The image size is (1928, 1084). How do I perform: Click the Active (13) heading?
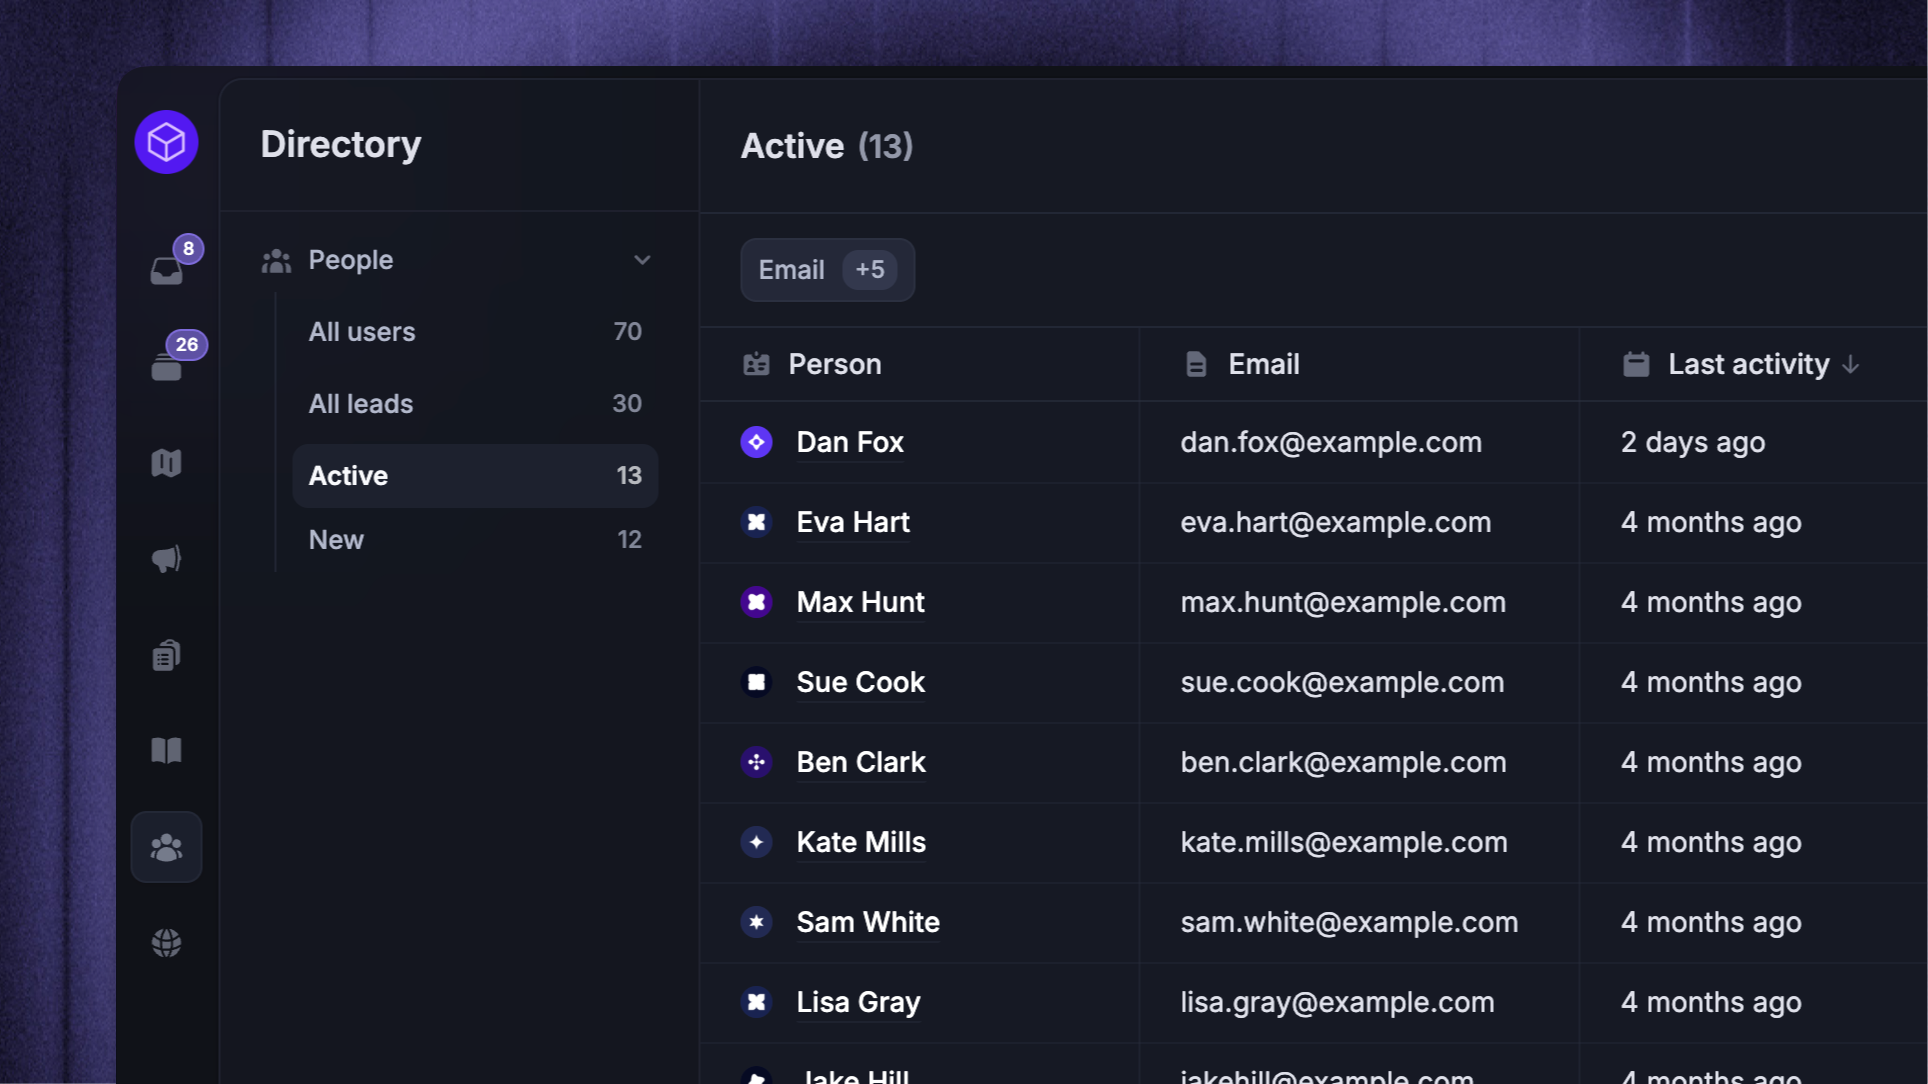[827, 146]
